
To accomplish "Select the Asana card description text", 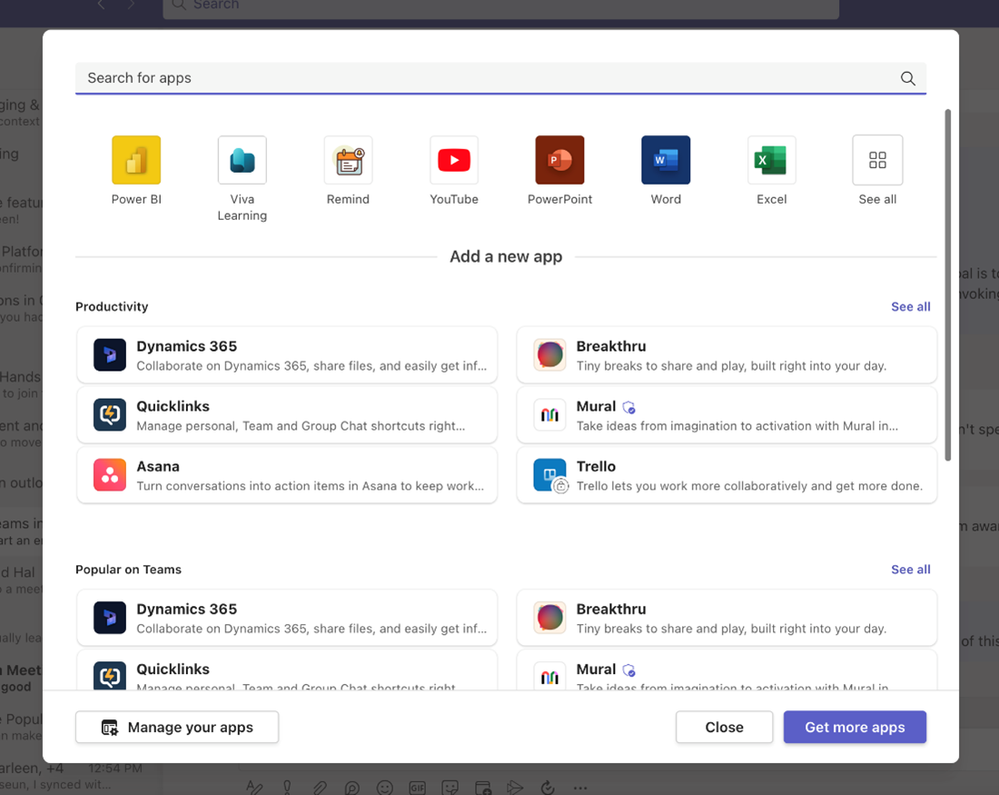I will click(310, 486).
